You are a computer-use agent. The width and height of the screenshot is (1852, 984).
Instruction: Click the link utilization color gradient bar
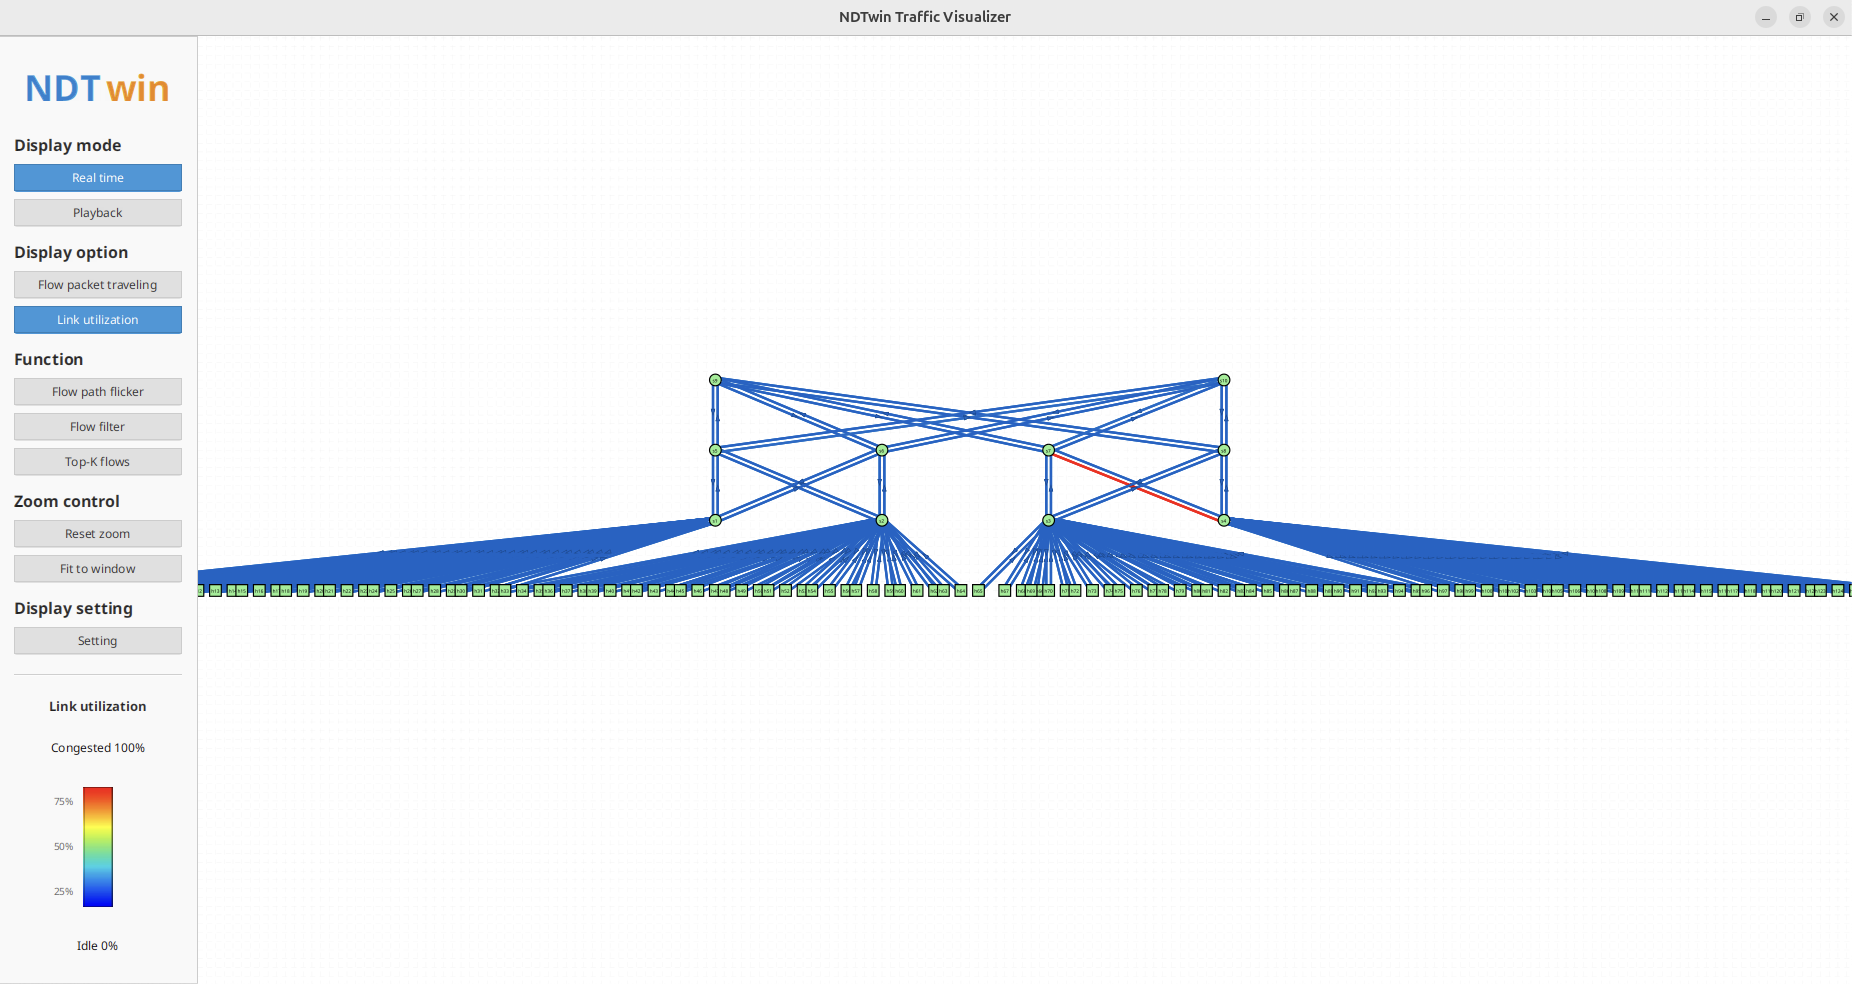[98, 847]
